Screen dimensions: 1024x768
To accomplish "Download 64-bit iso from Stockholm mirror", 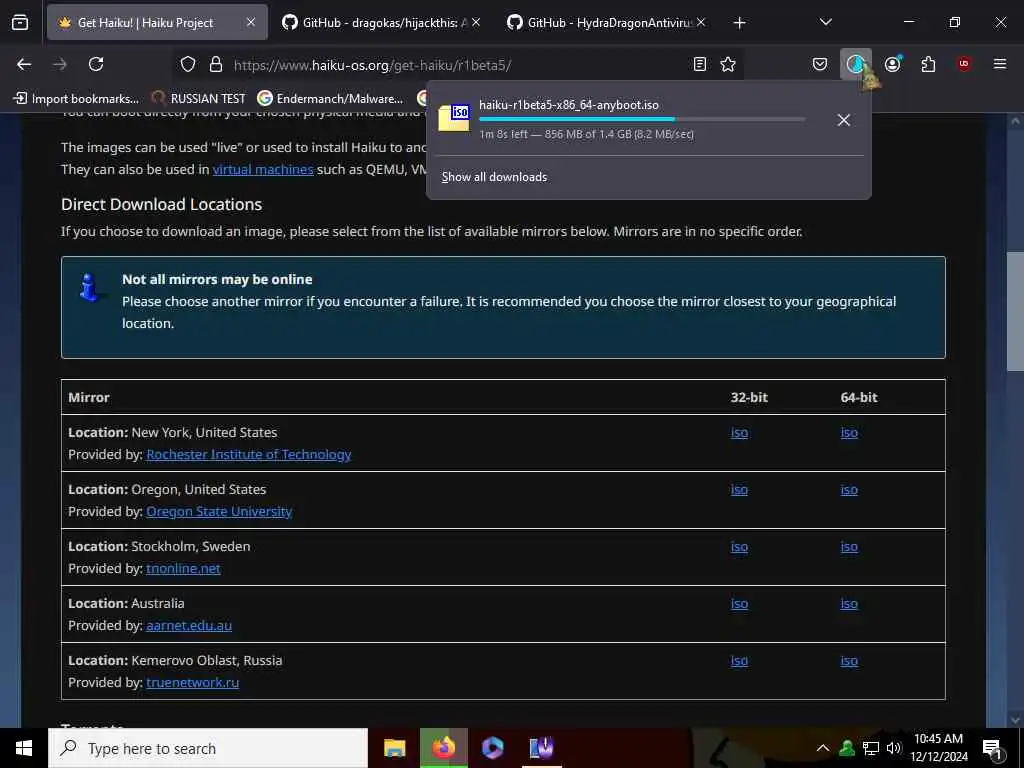I will [x=849, y=547].
